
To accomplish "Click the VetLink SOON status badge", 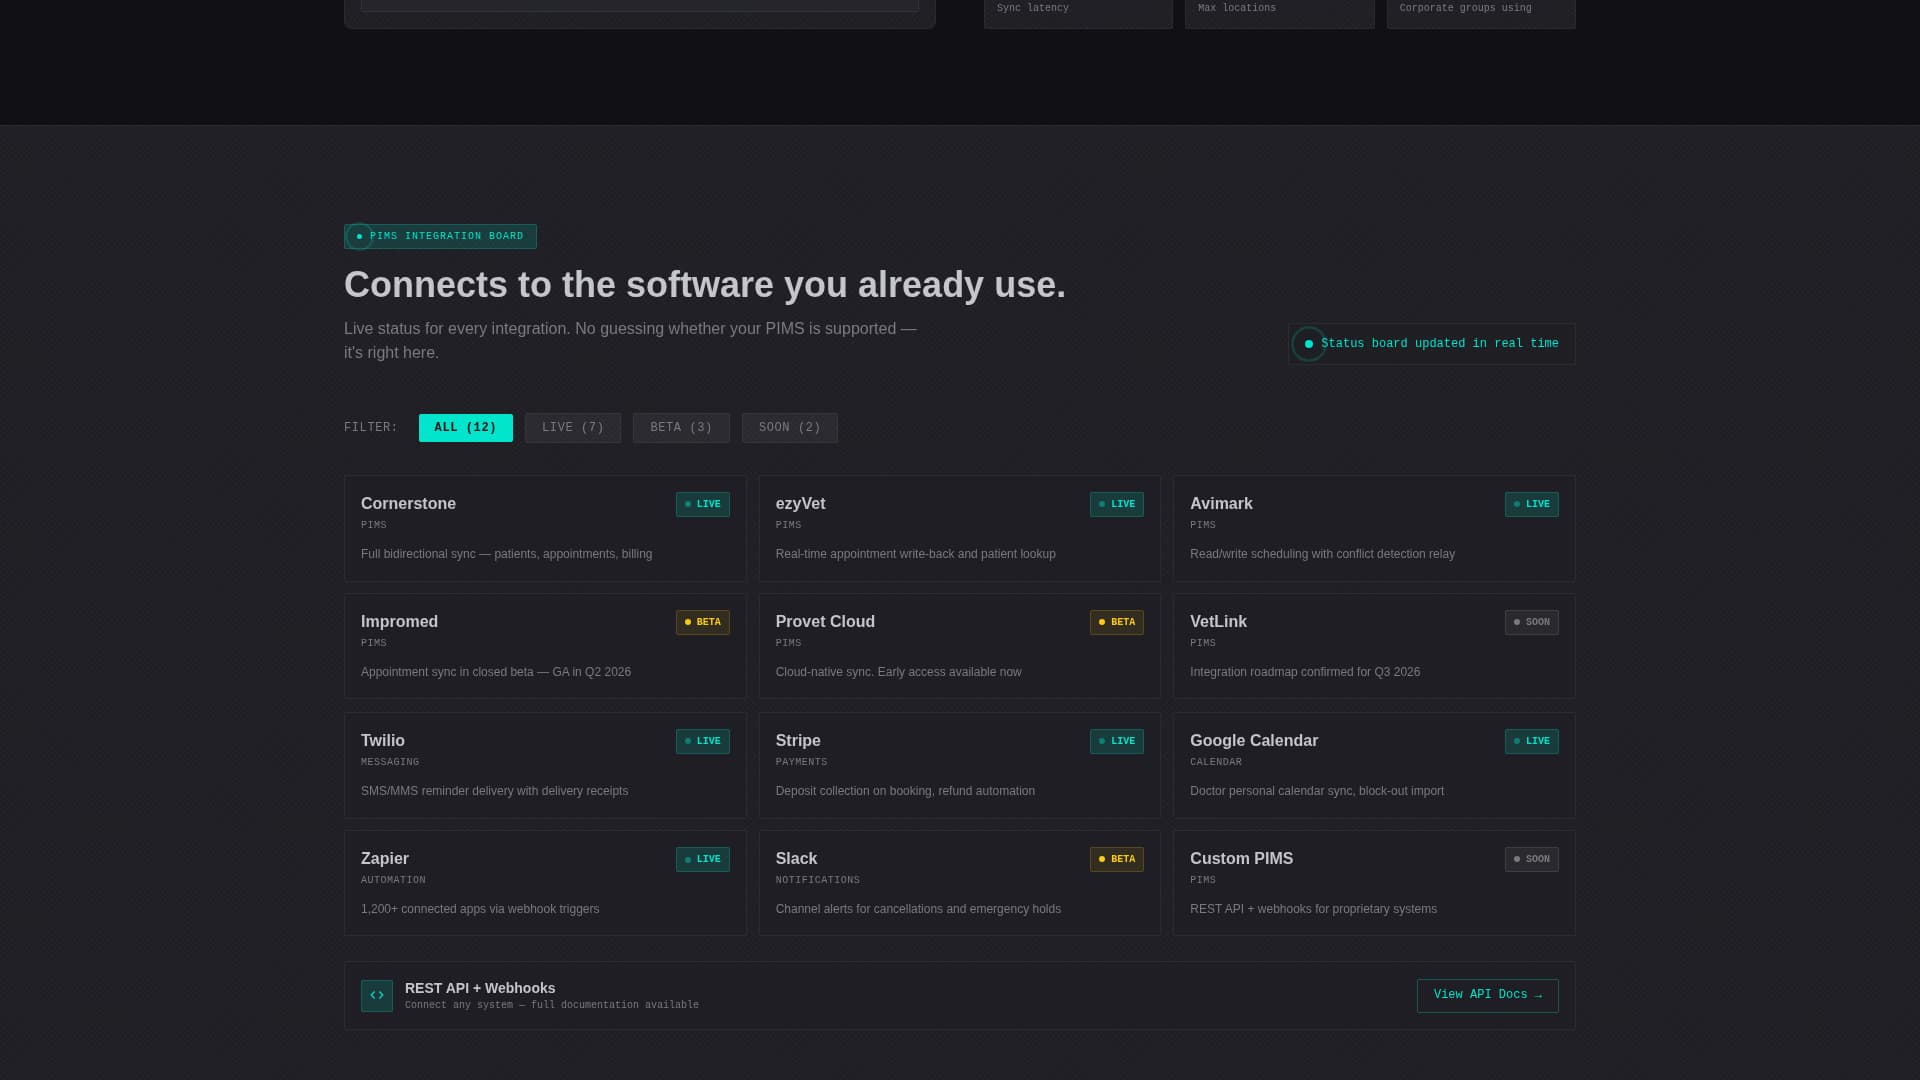I will [1531, 622].
